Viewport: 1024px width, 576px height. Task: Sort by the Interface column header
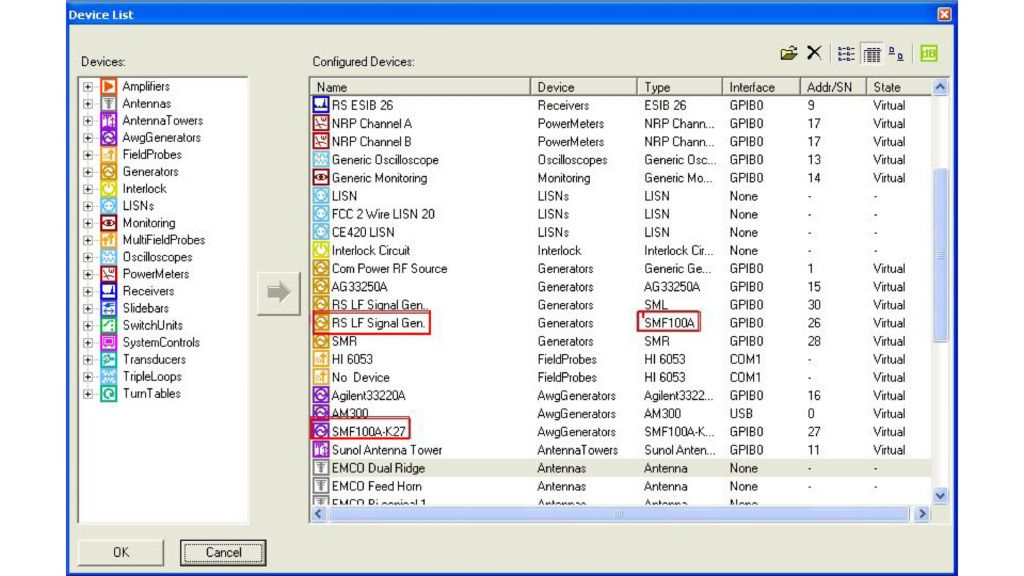[761, 87]
